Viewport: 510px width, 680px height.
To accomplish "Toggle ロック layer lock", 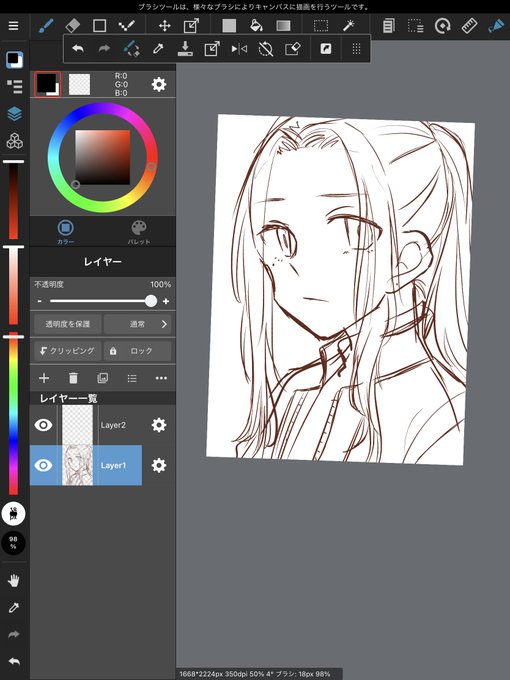I will tap(137, 350).
